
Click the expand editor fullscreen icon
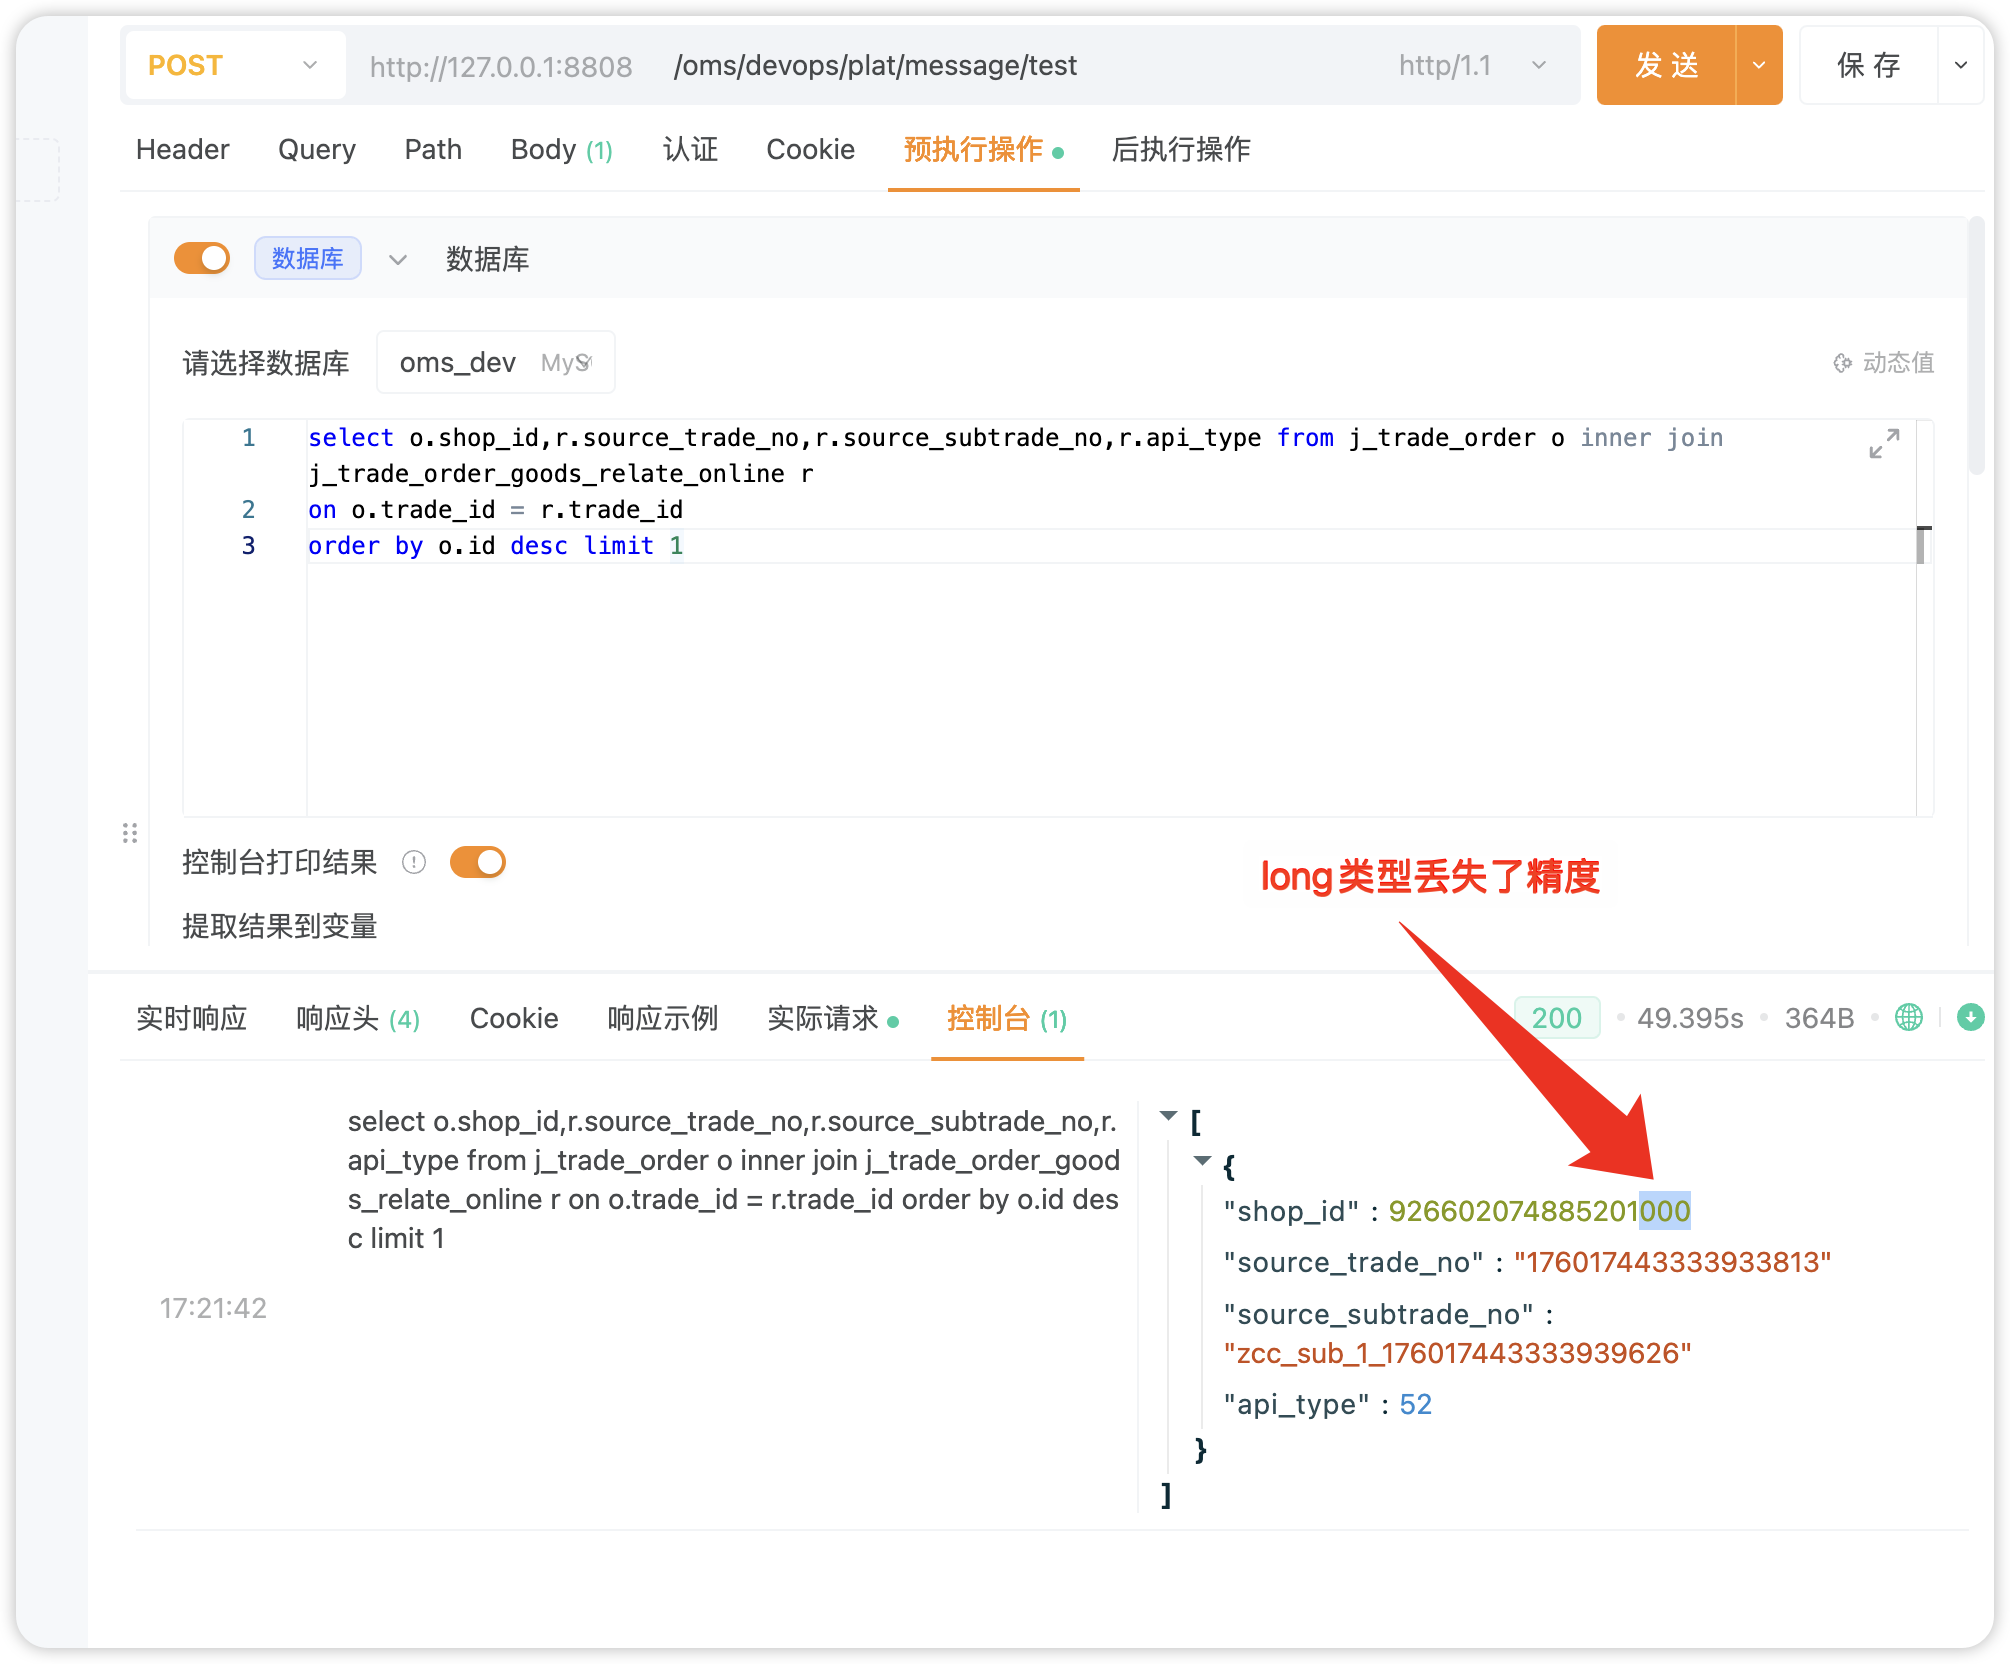(x=1884, y=443)
